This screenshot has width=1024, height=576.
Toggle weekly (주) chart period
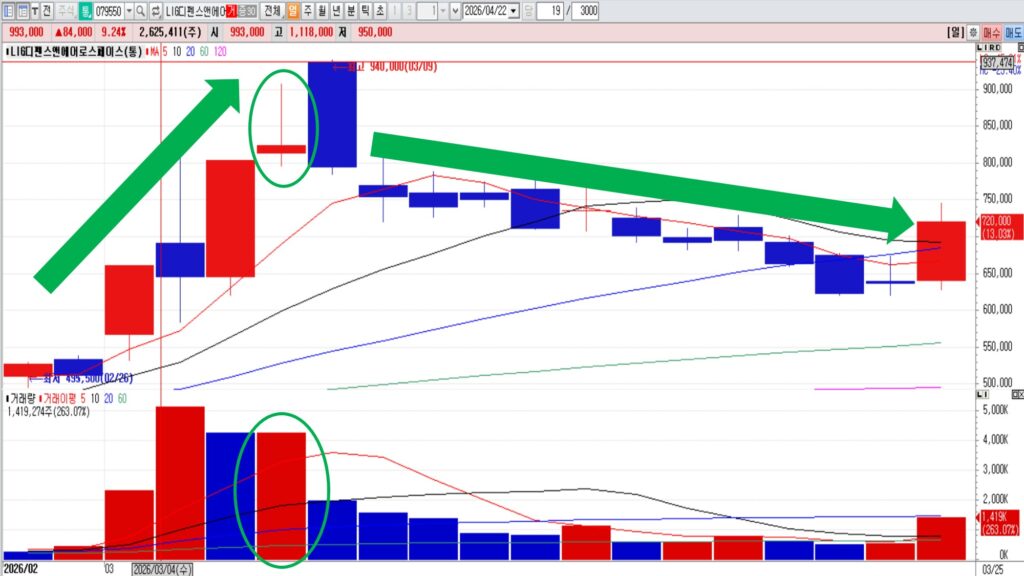pos(307,11)
